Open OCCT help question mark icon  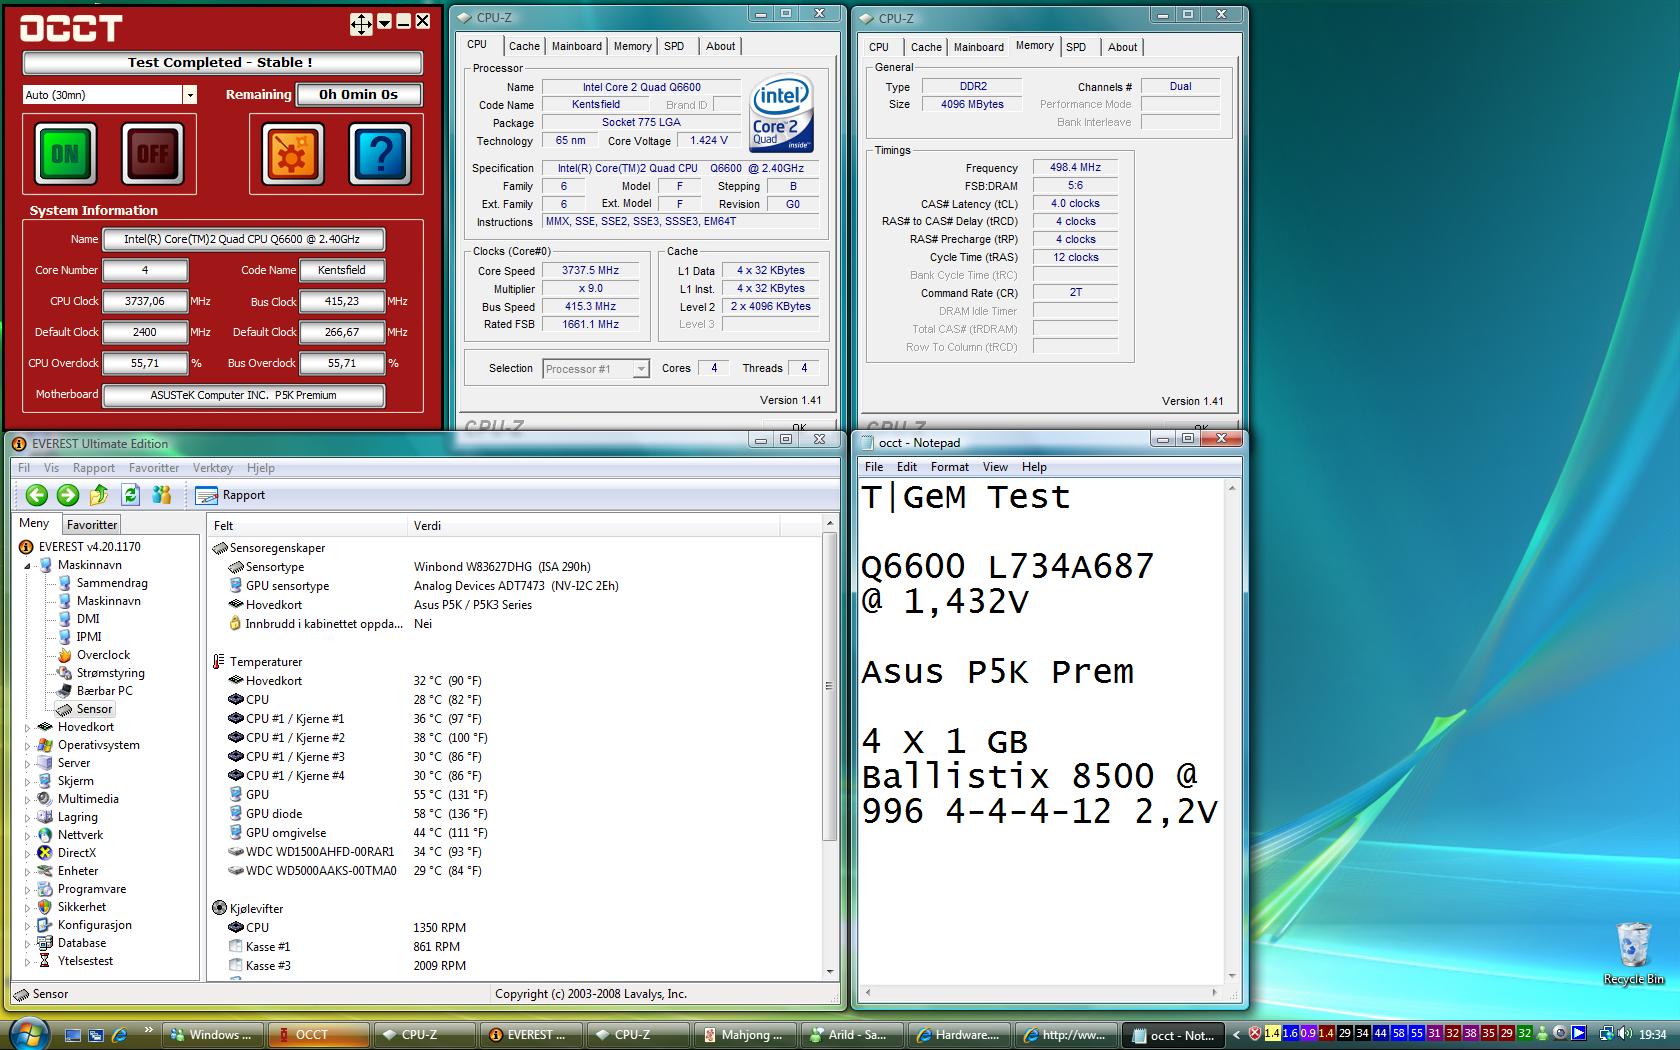pos(380,154)
